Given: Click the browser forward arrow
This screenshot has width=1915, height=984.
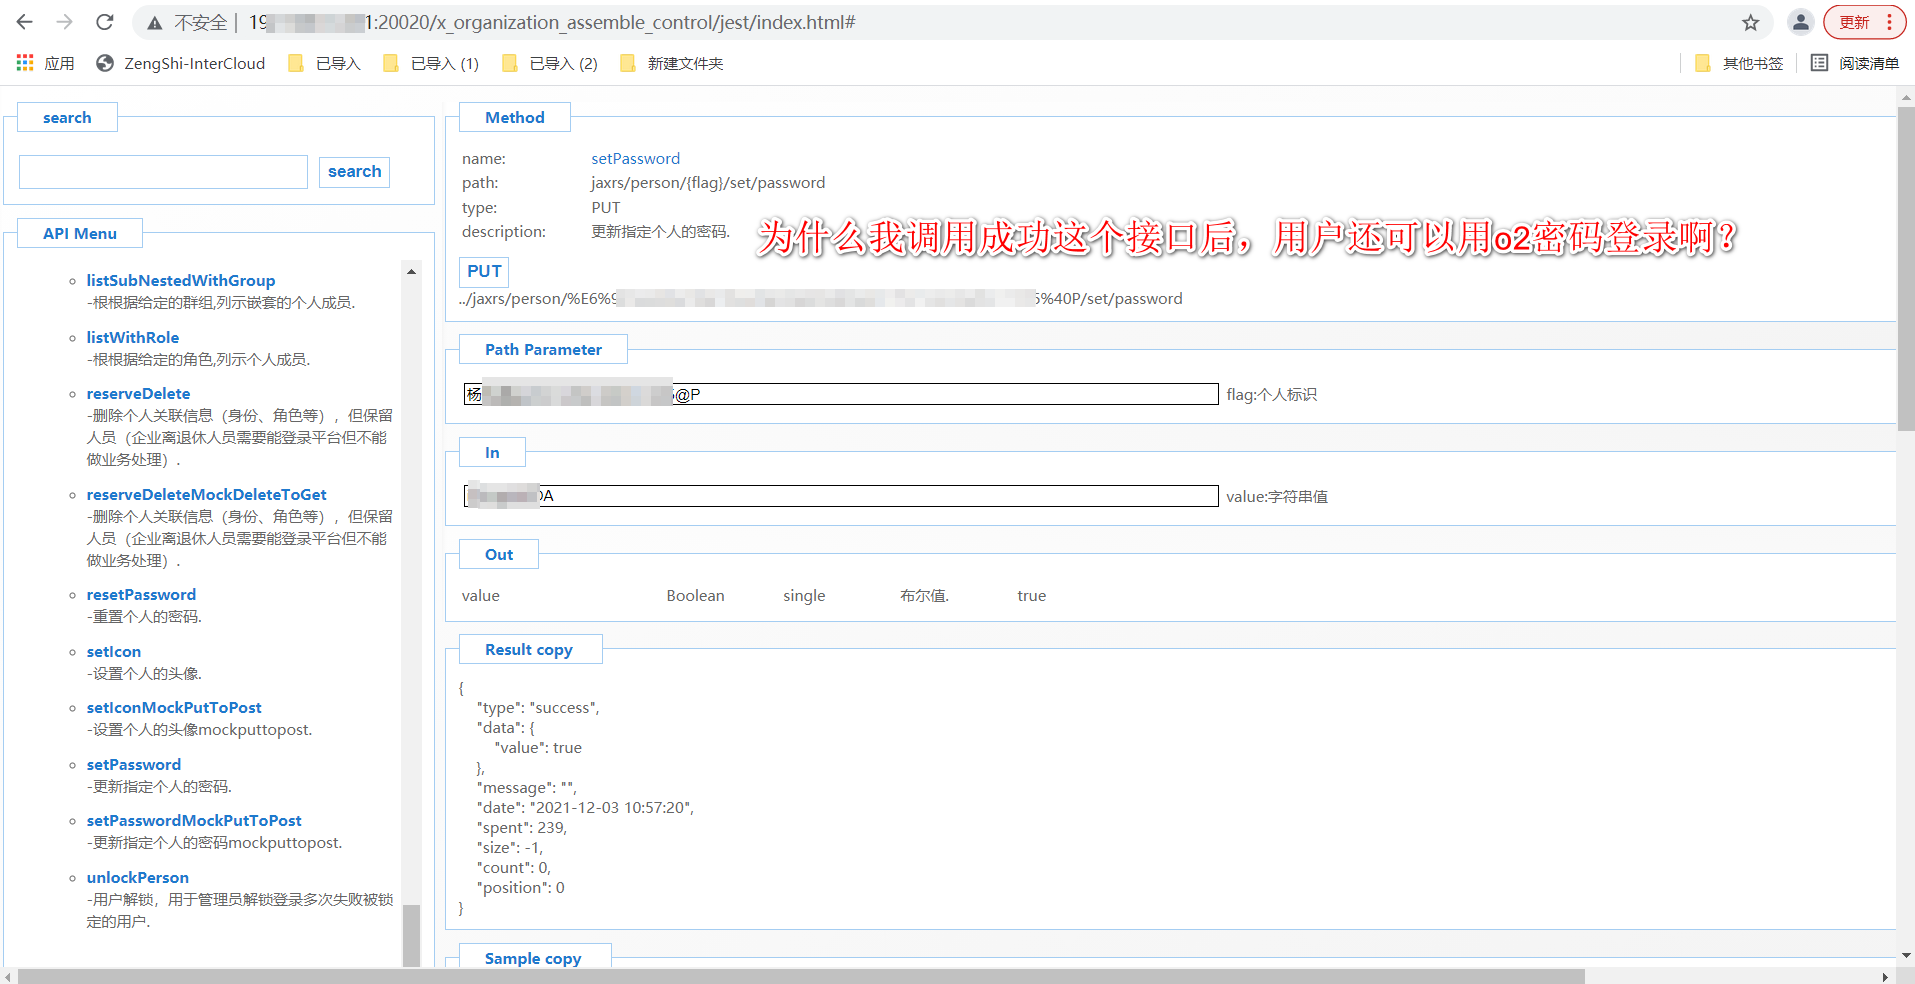Looking at the screenshot, I should (65, 22).
